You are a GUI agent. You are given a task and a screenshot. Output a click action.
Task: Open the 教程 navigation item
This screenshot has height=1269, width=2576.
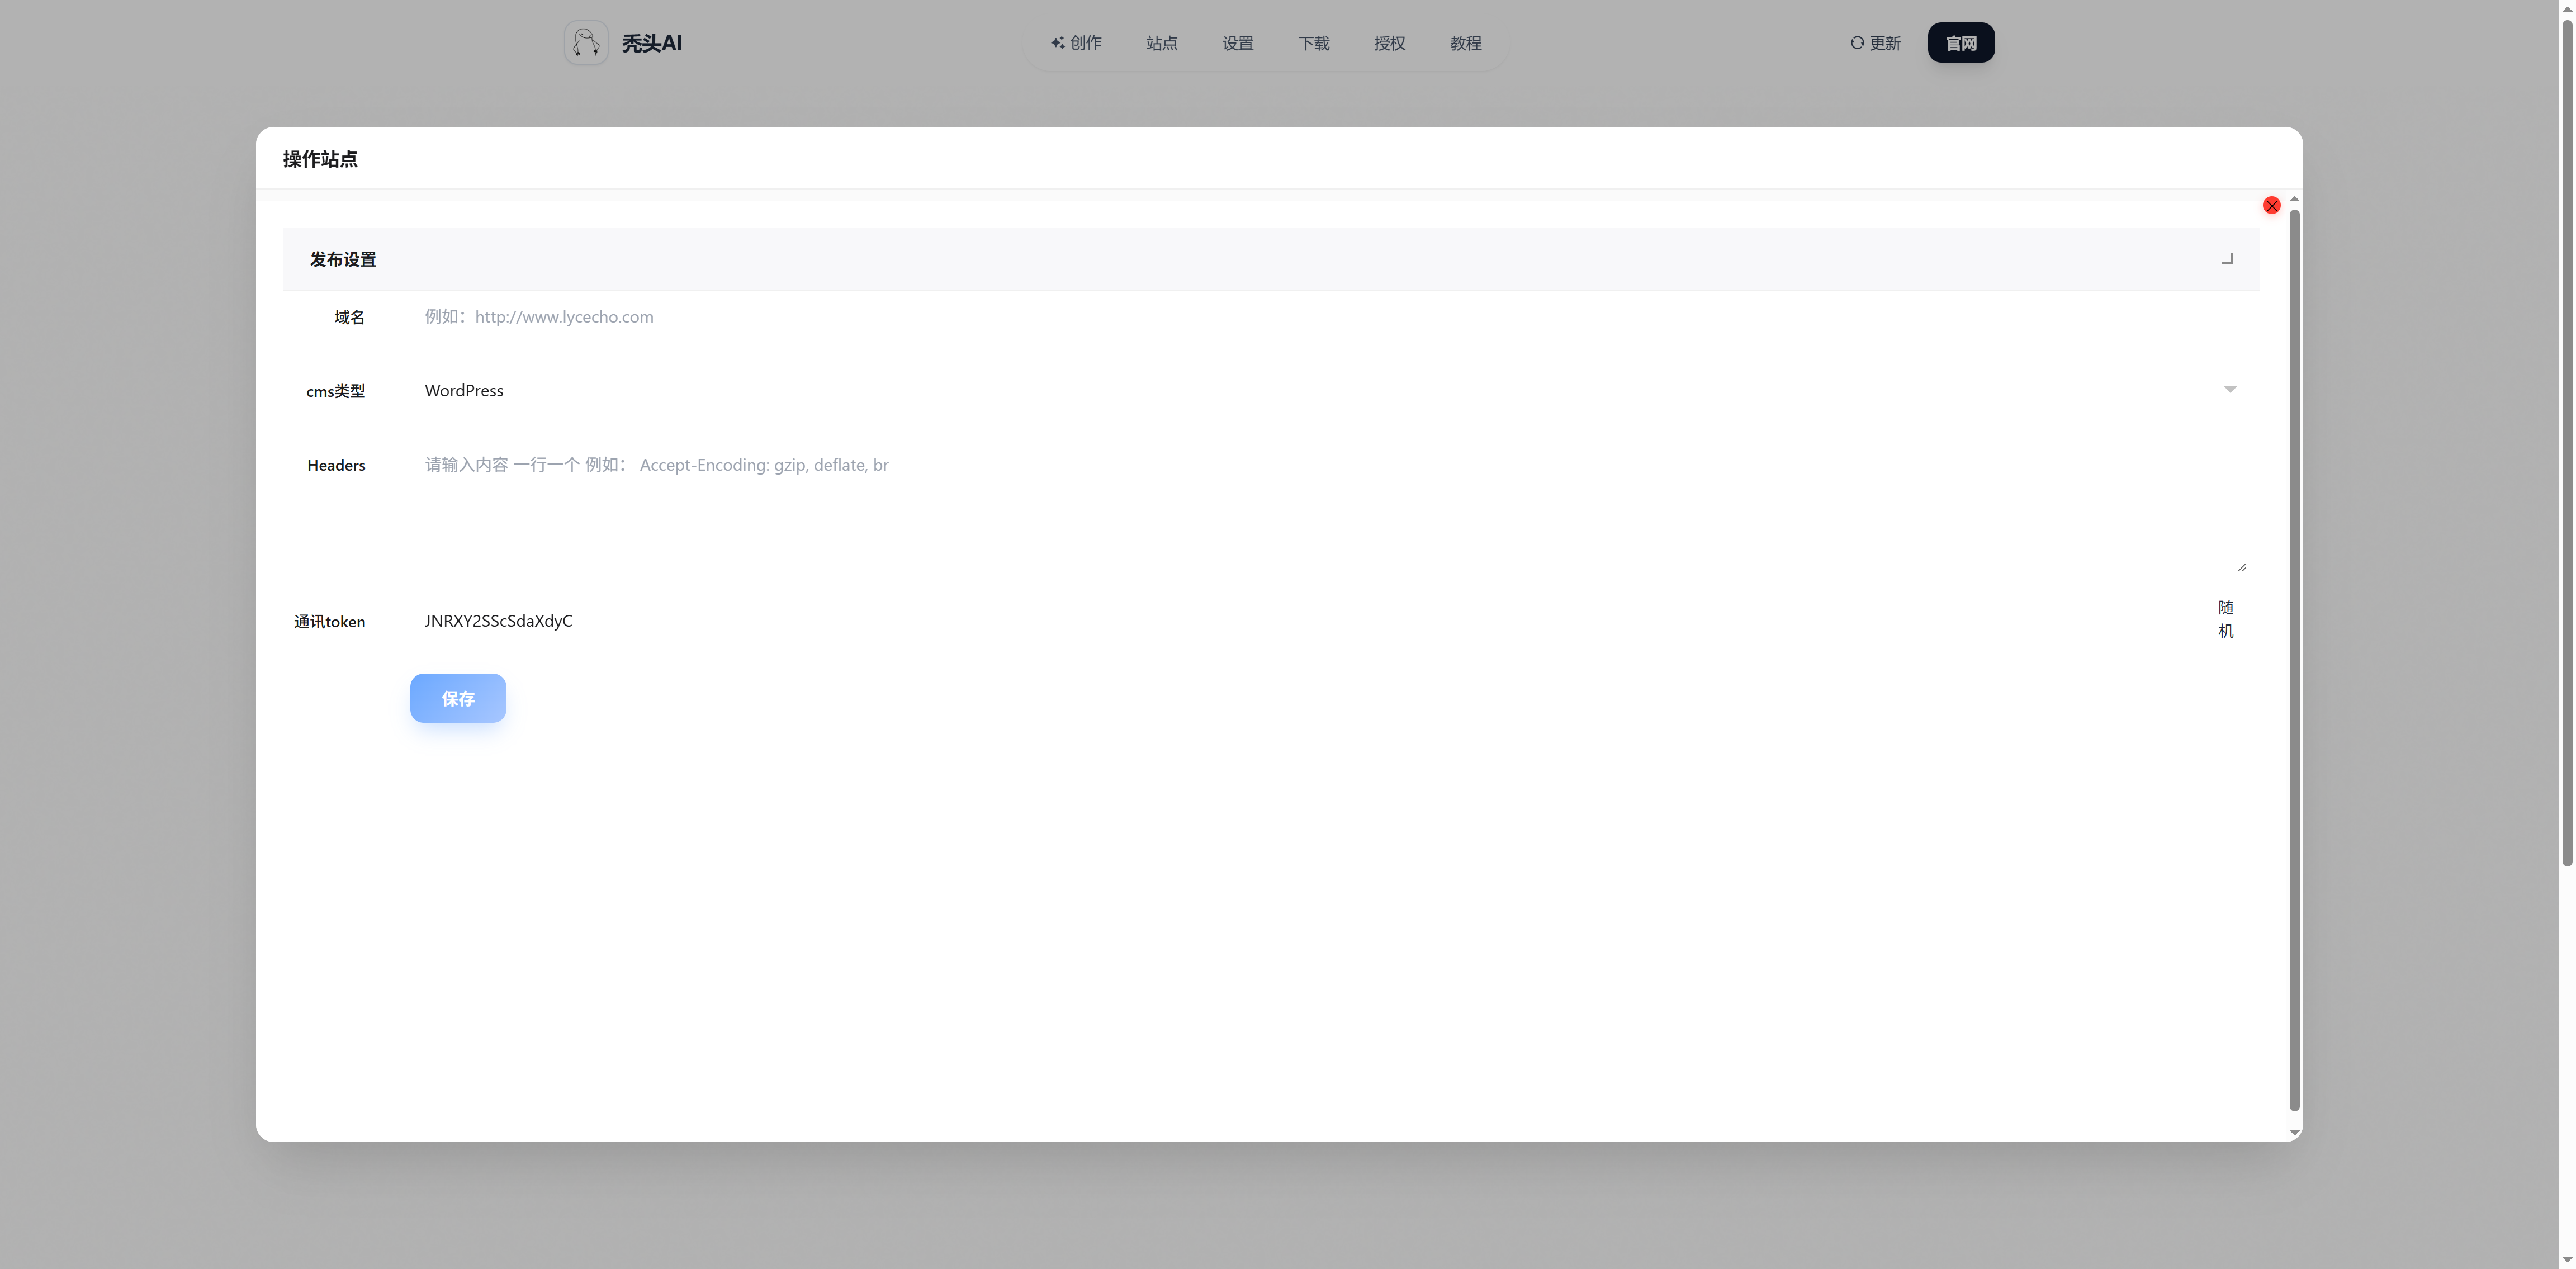[1465, 43]
